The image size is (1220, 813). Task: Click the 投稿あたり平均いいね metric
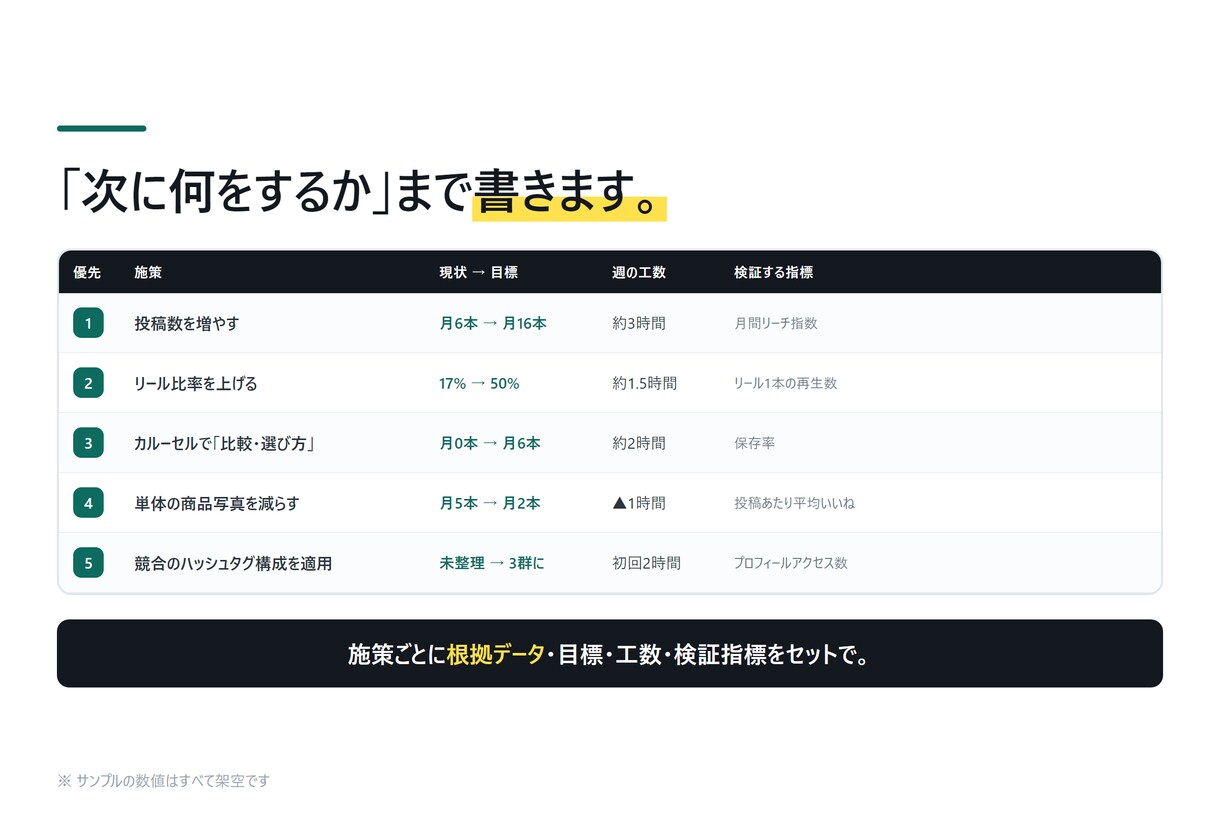tap(794, 503)
